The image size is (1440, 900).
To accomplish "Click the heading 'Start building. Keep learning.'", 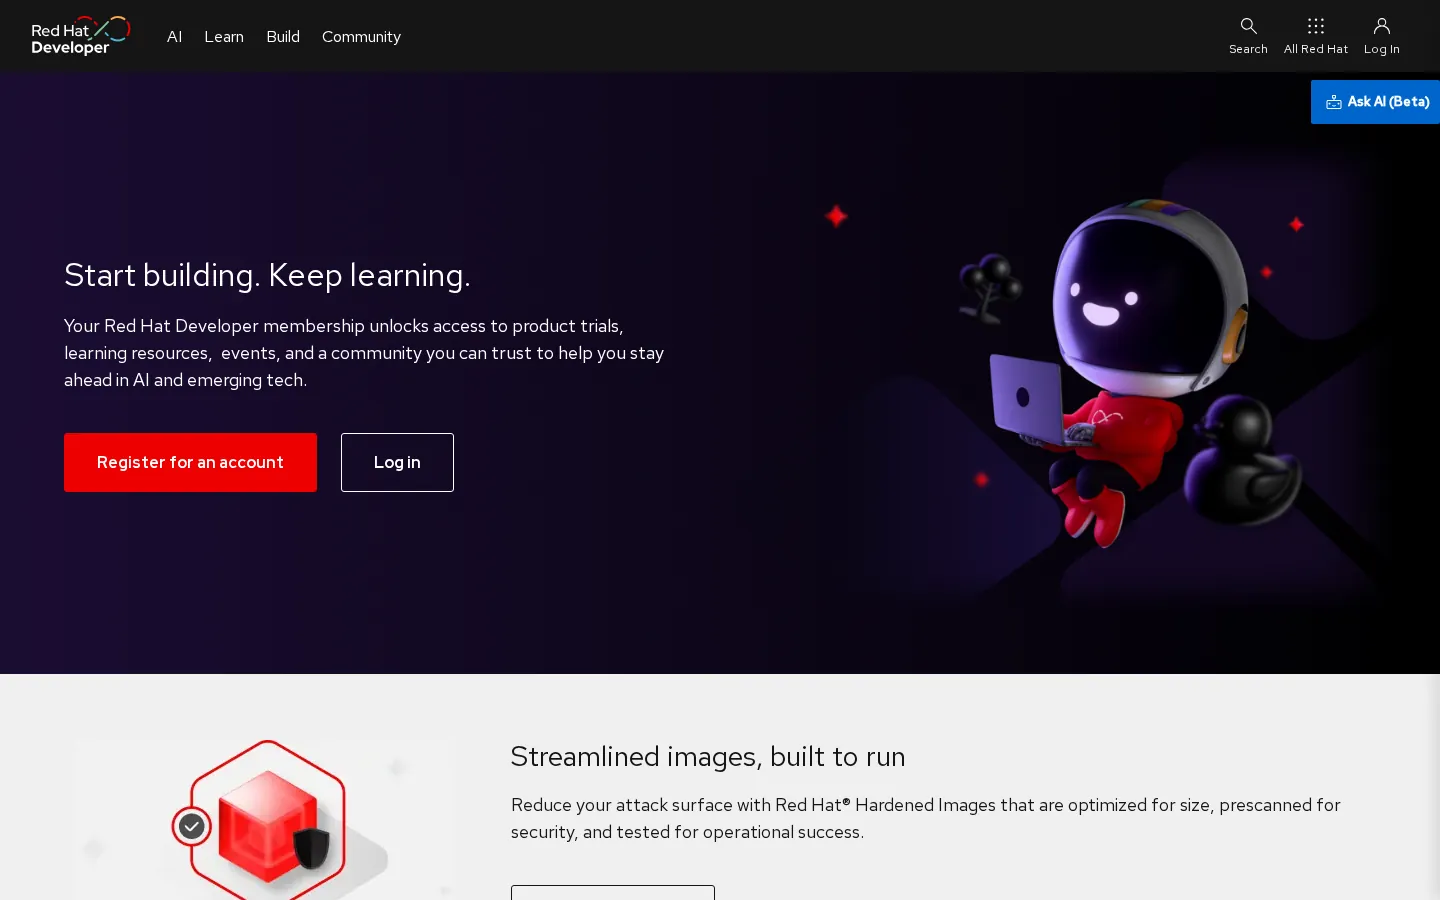I will pyautogui.click(x=267, y=274).
